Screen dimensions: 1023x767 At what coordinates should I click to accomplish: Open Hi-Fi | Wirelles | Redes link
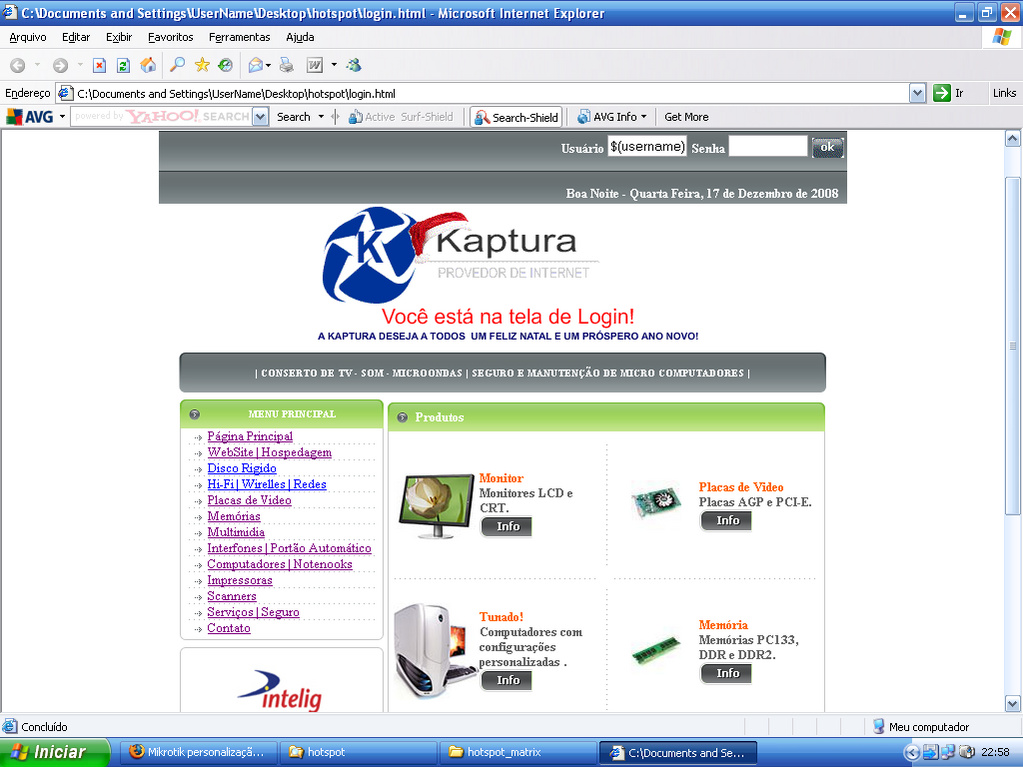[x=267, y=484]
